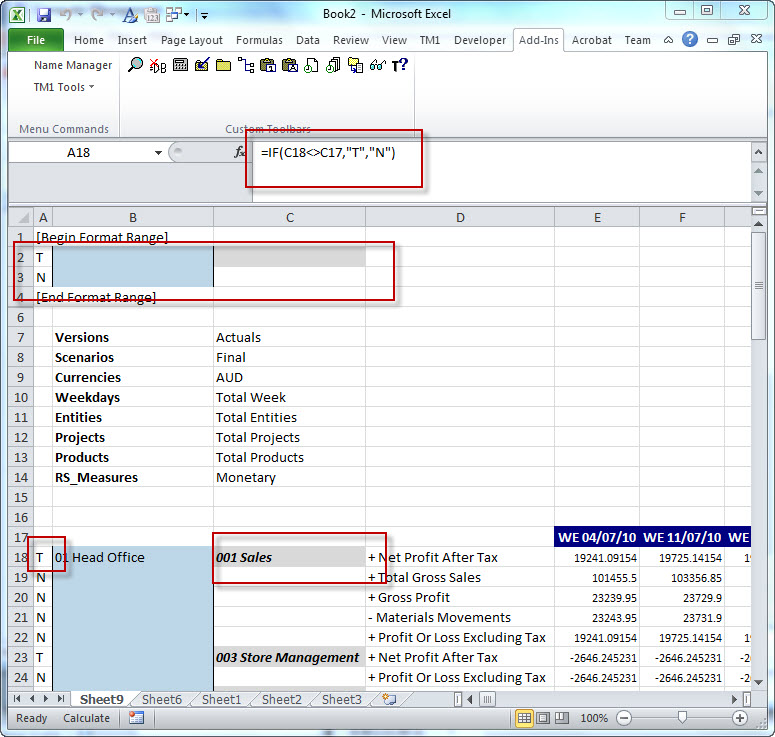Click the Name Box showing A18

pyautogui.click(x=79, y=153)
